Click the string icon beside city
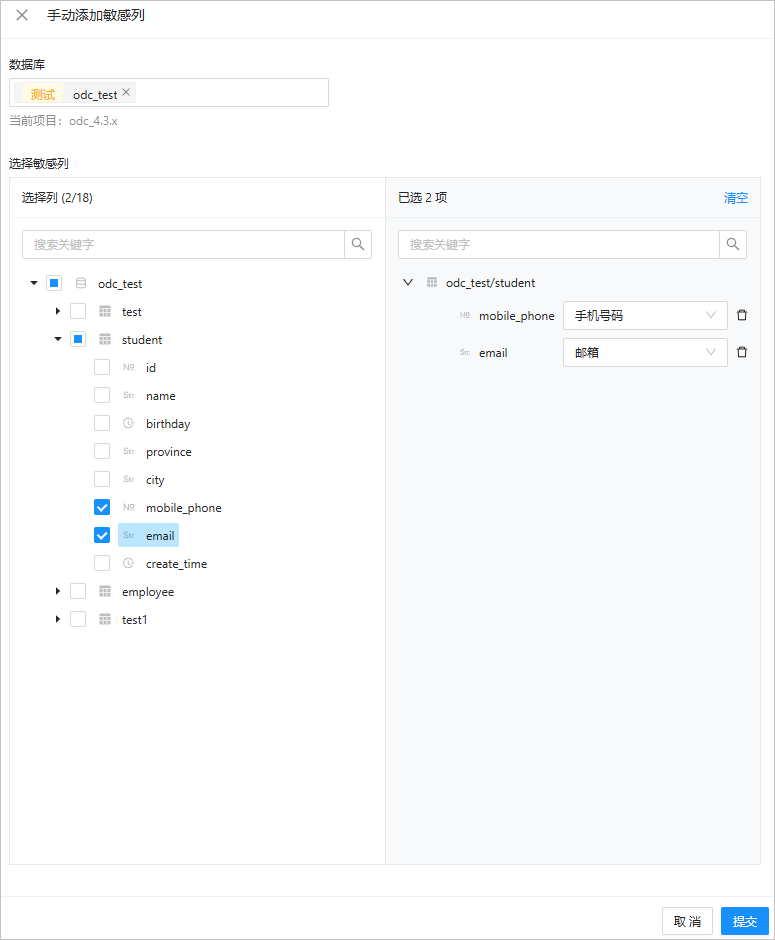The width and height of the screenshot is (775, 940). point(129,479)
